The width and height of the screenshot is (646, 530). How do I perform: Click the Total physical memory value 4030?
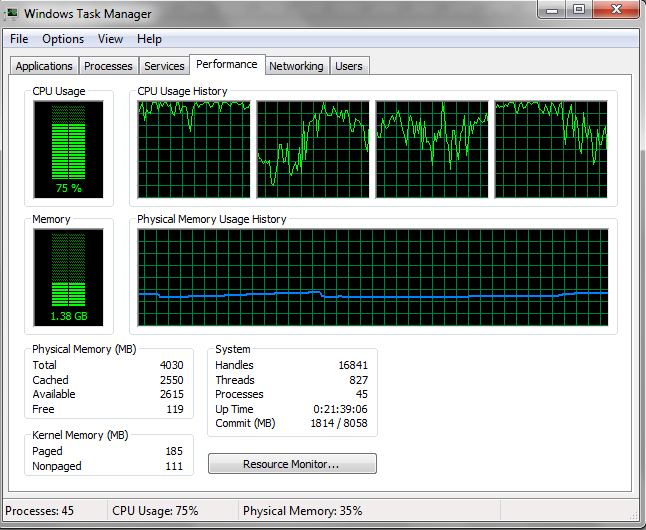coord(171,365)
